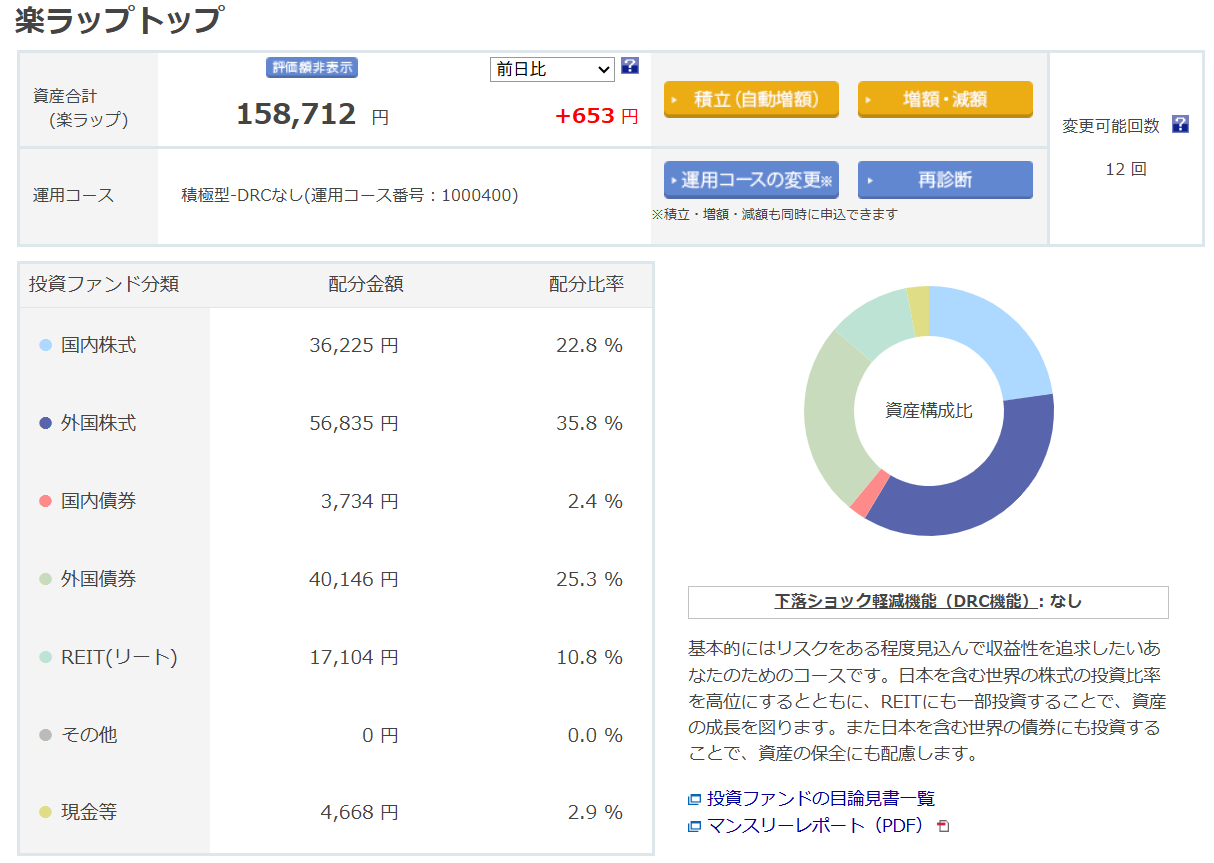Click the dark blue 外国株式 legend dot
1214x863 pixels.
[x=45, y=424]
